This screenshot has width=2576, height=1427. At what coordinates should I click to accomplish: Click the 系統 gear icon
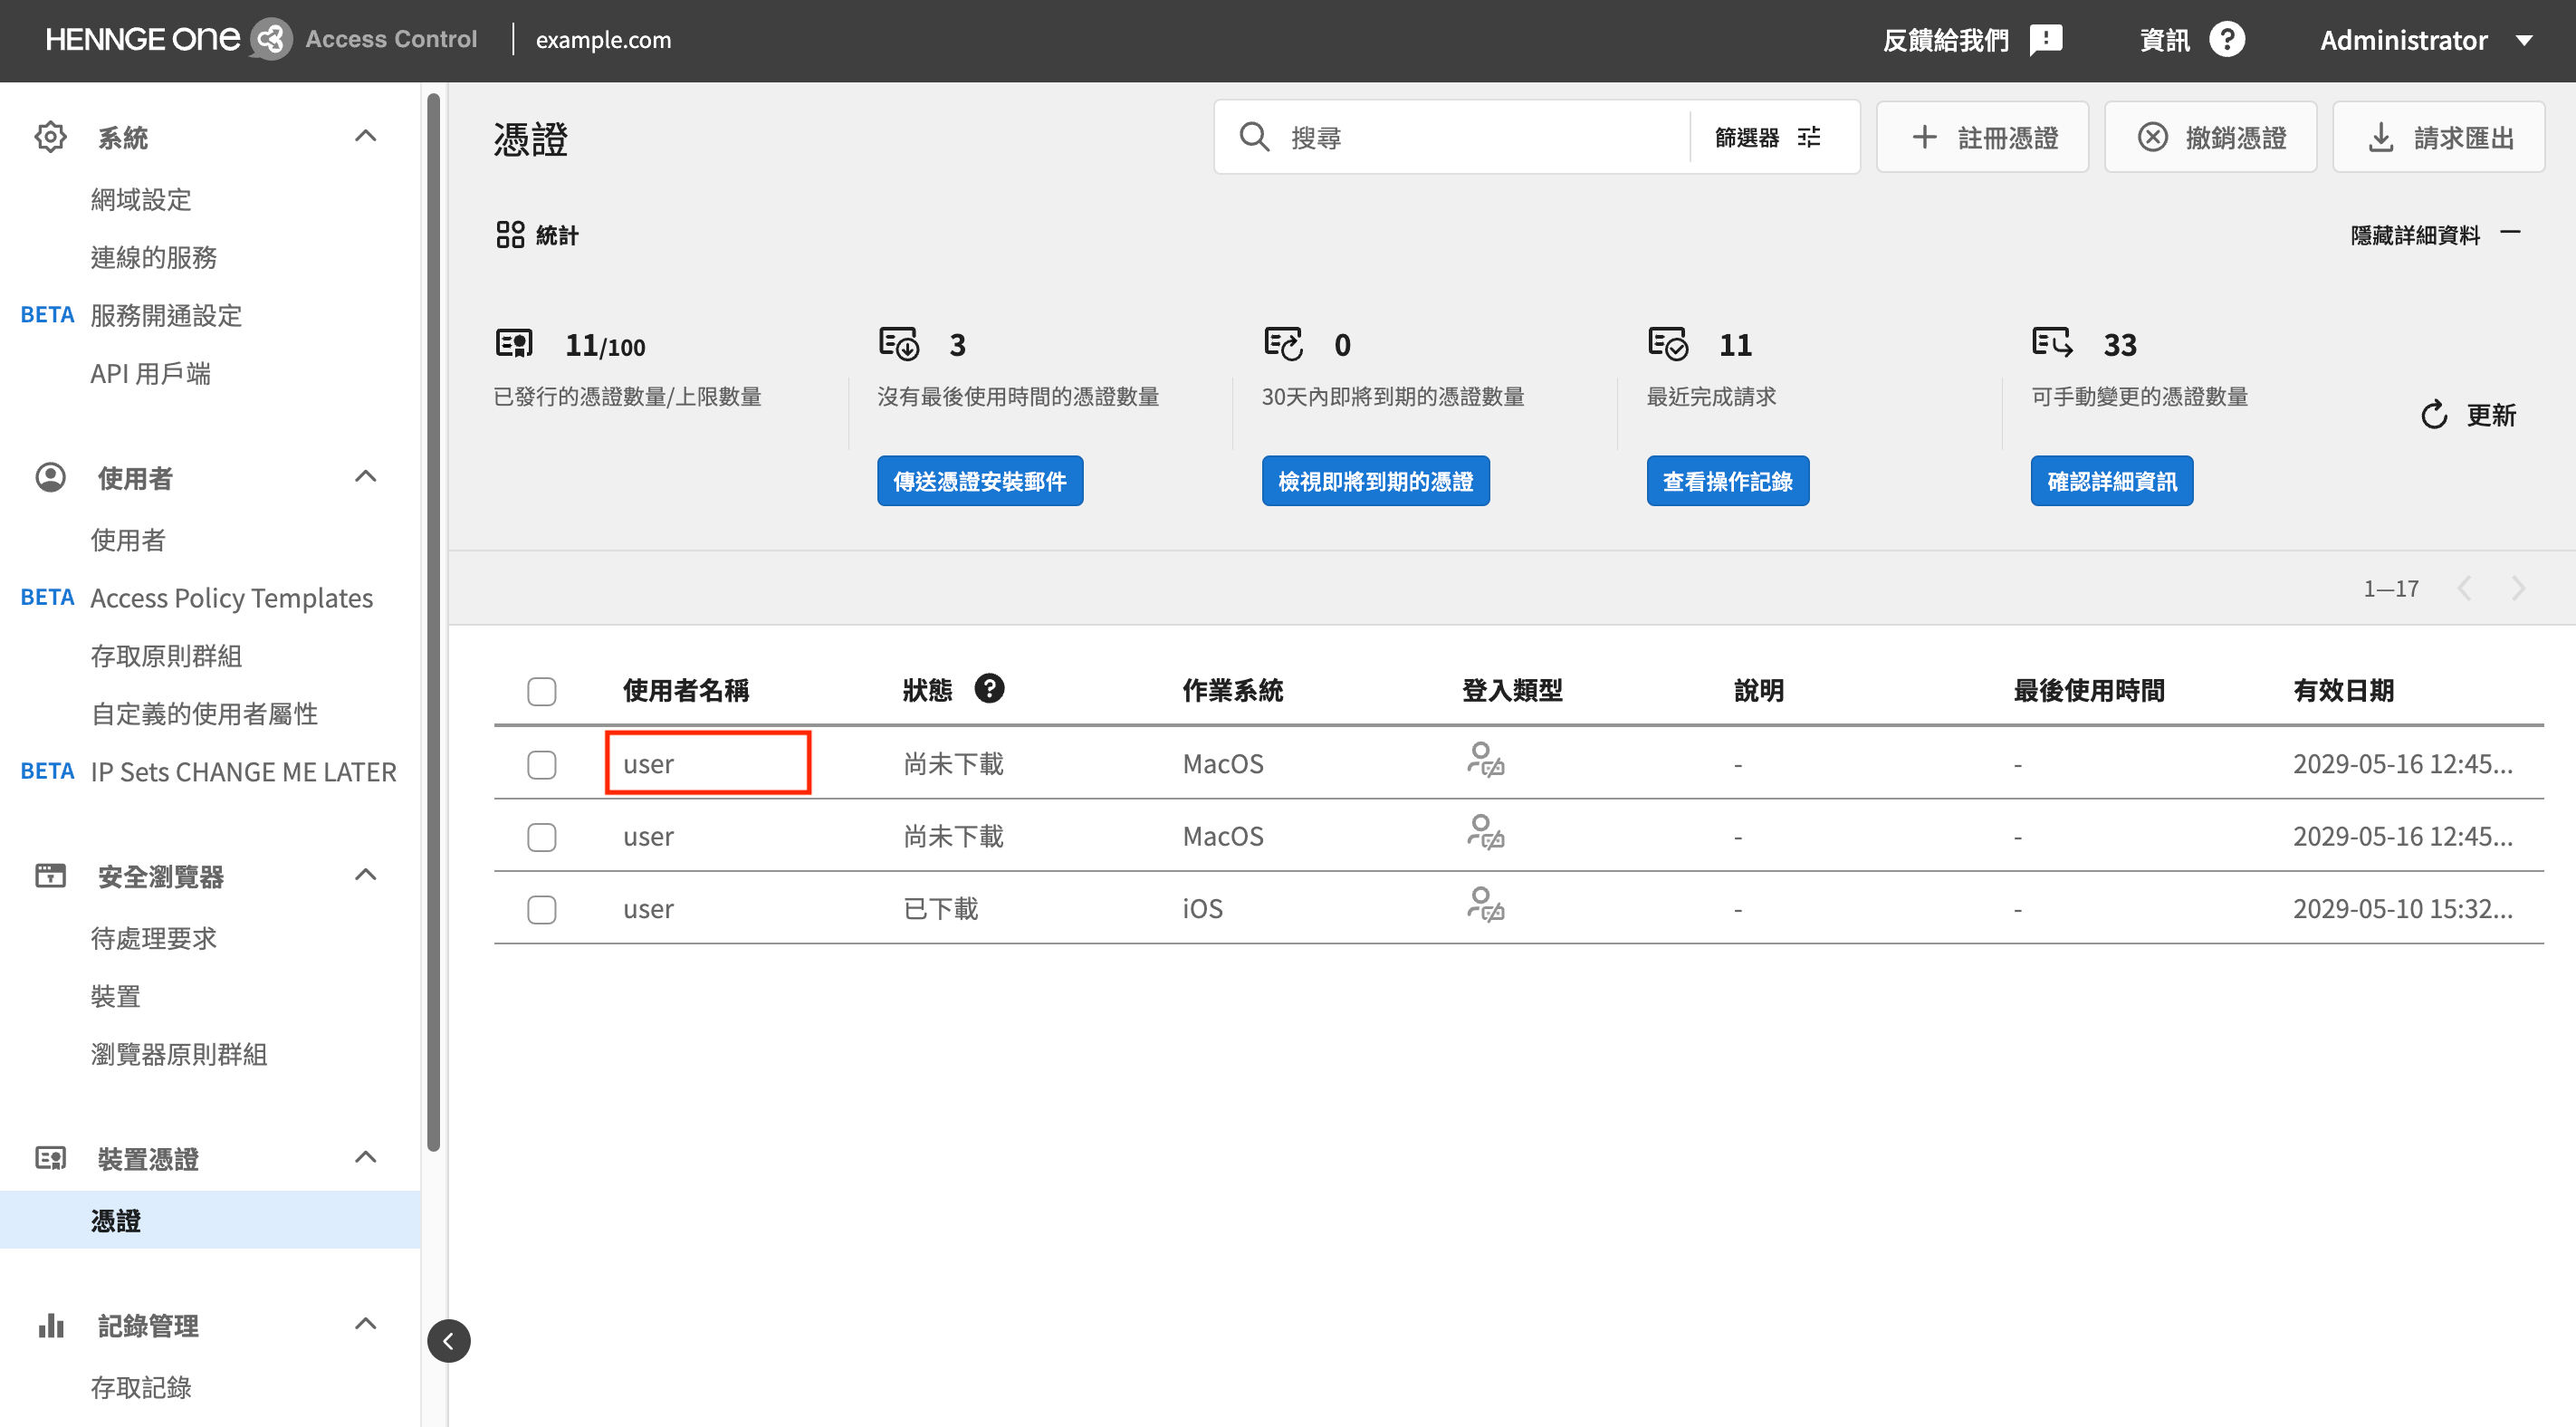[x=50, y=137]
